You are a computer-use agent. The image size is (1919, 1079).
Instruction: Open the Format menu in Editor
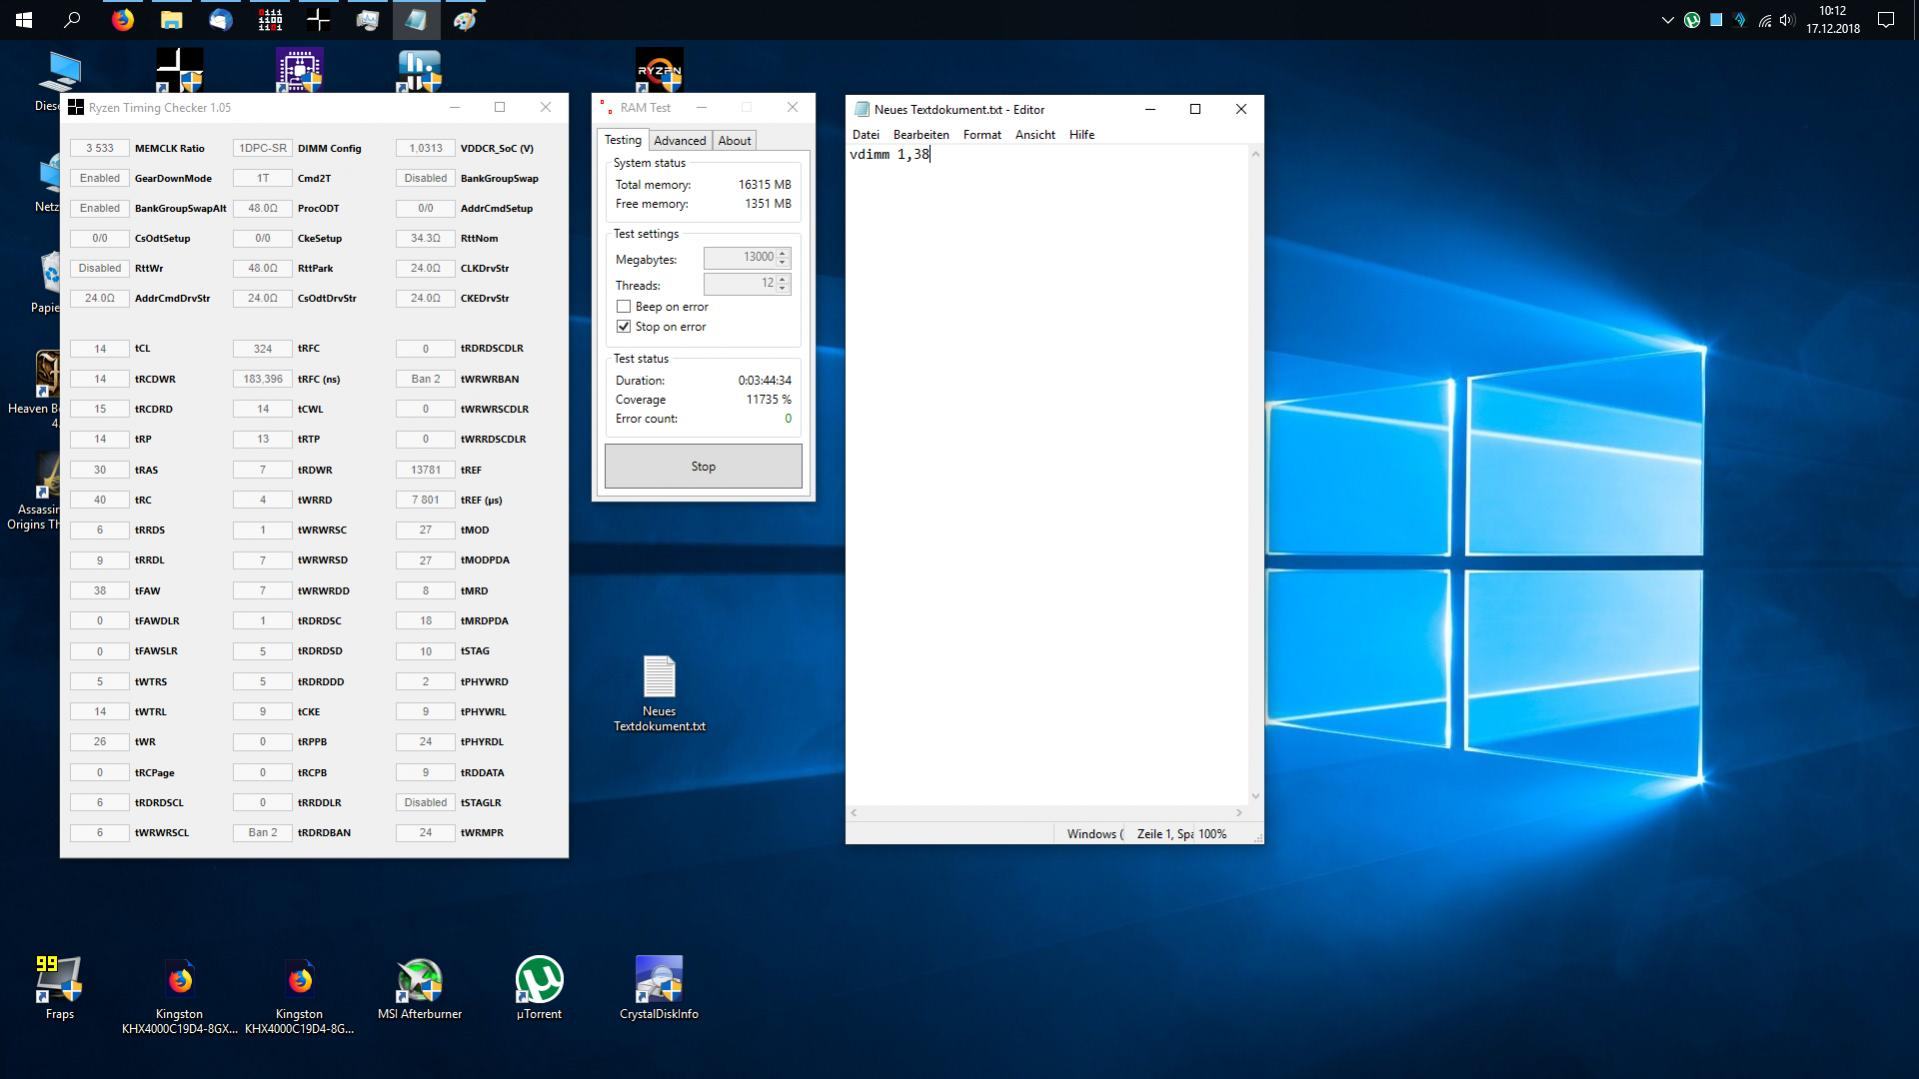tap(981, 135)
